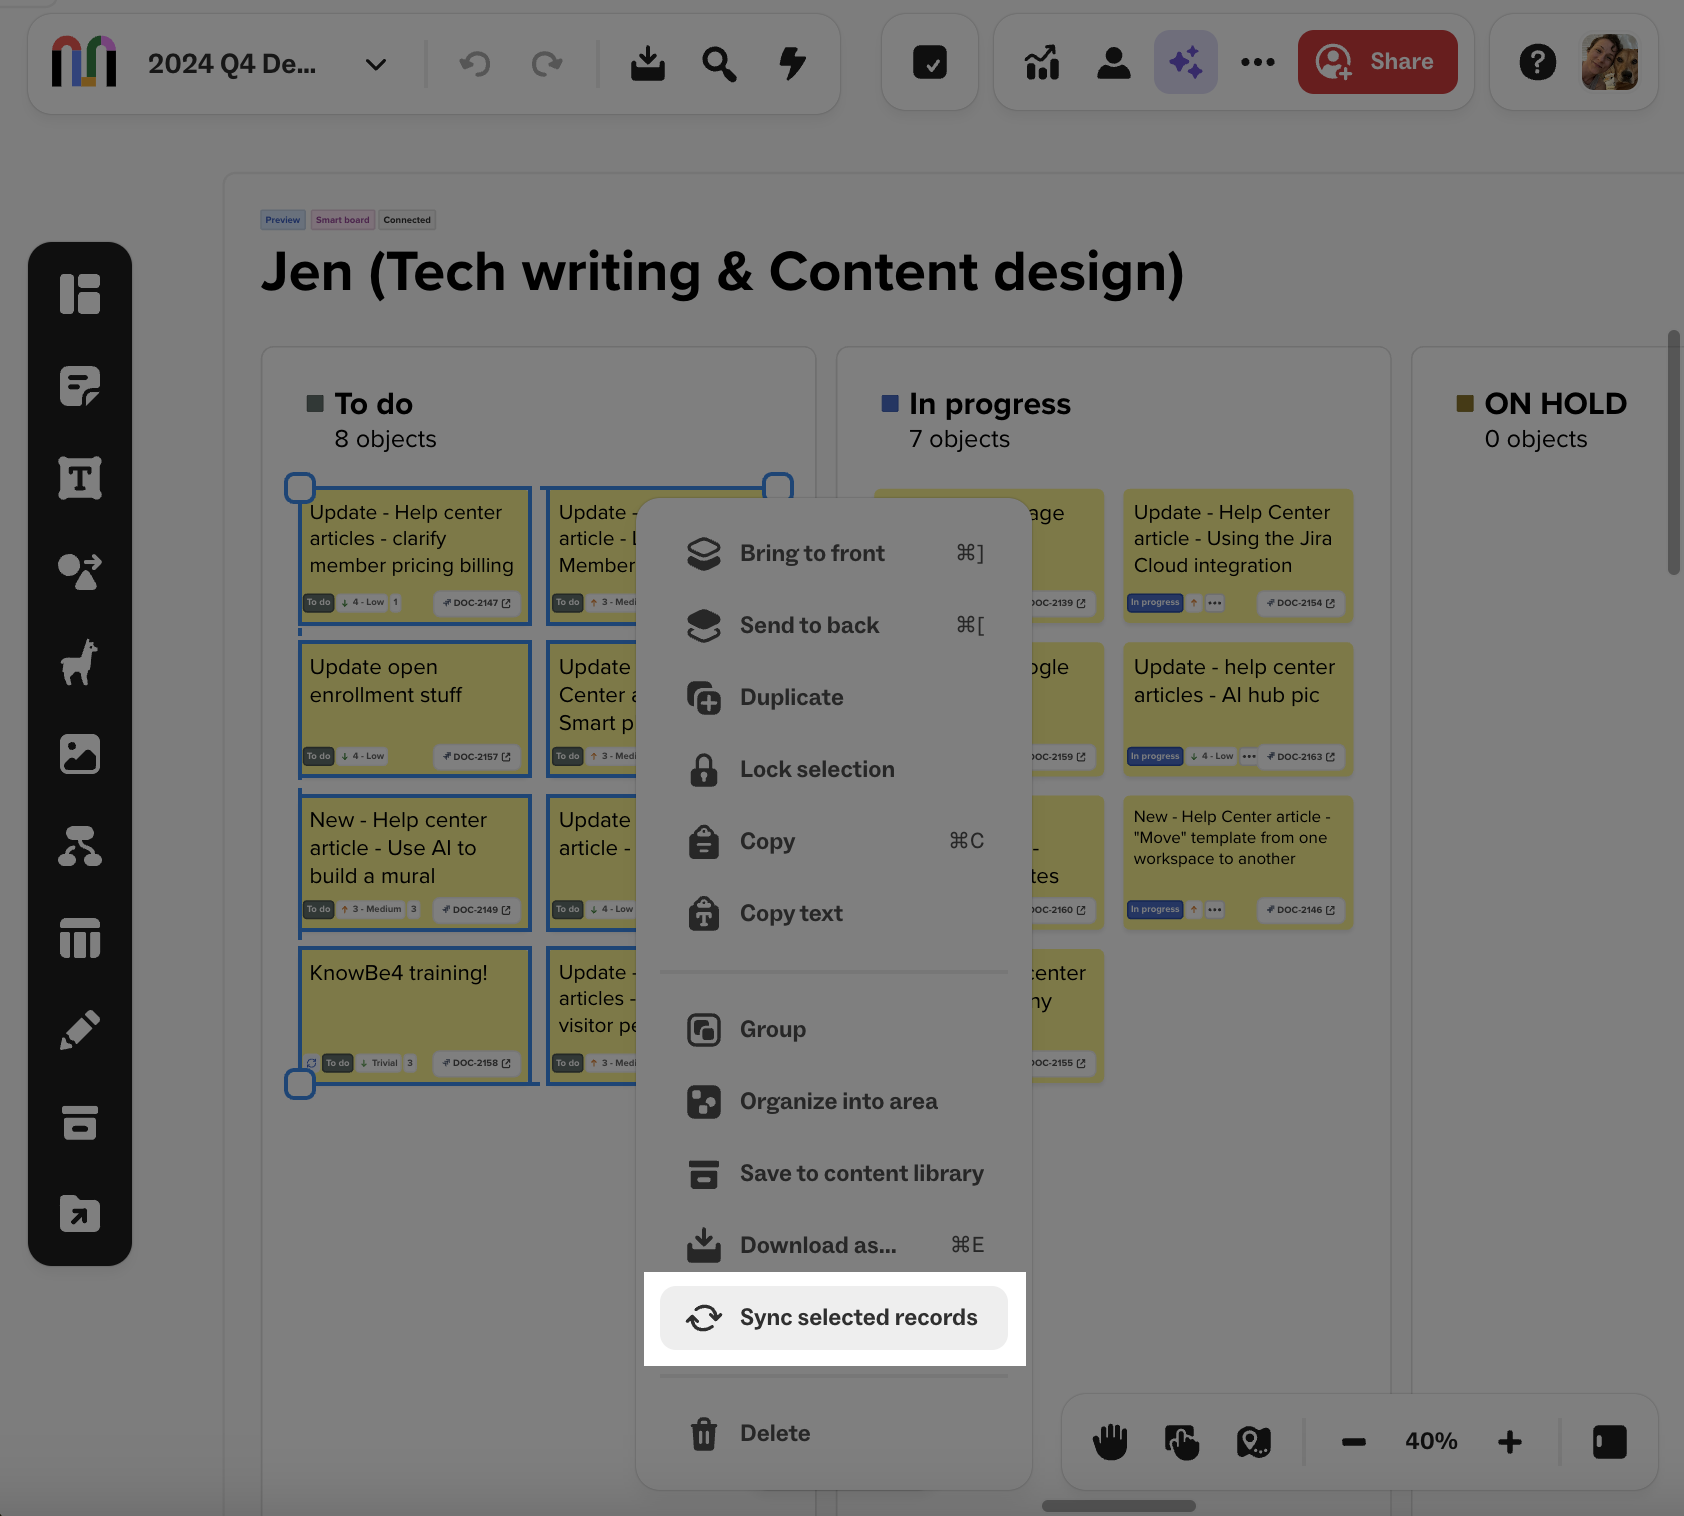Screen dimensions: 1684x1516
Task: Toggle the task checkbox icon in toolbar
Action: tap(930, 62)
